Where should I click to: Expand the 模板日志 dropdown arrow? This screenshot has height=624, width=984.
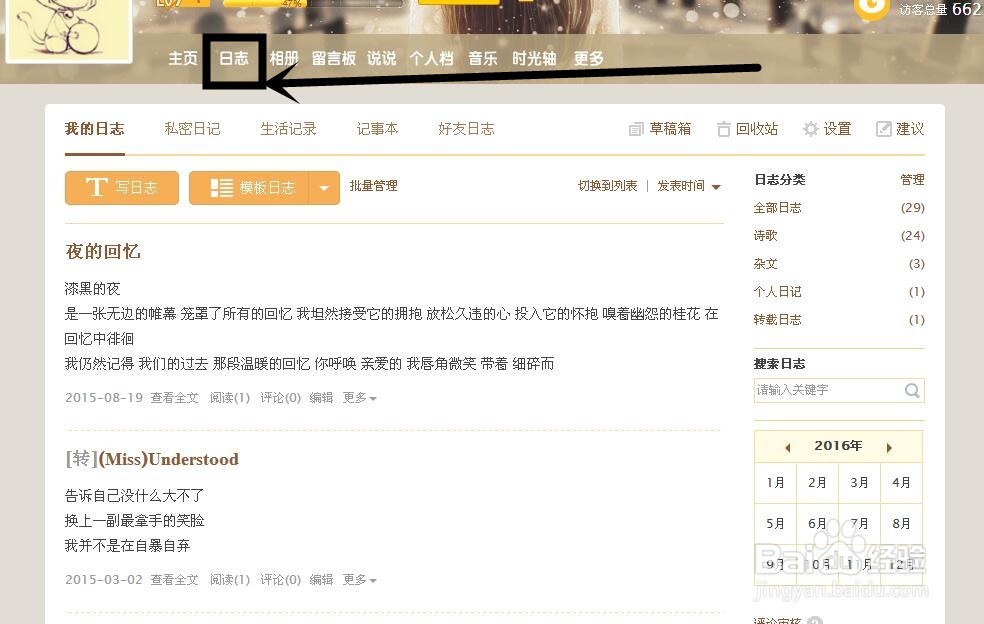(324, 188)
